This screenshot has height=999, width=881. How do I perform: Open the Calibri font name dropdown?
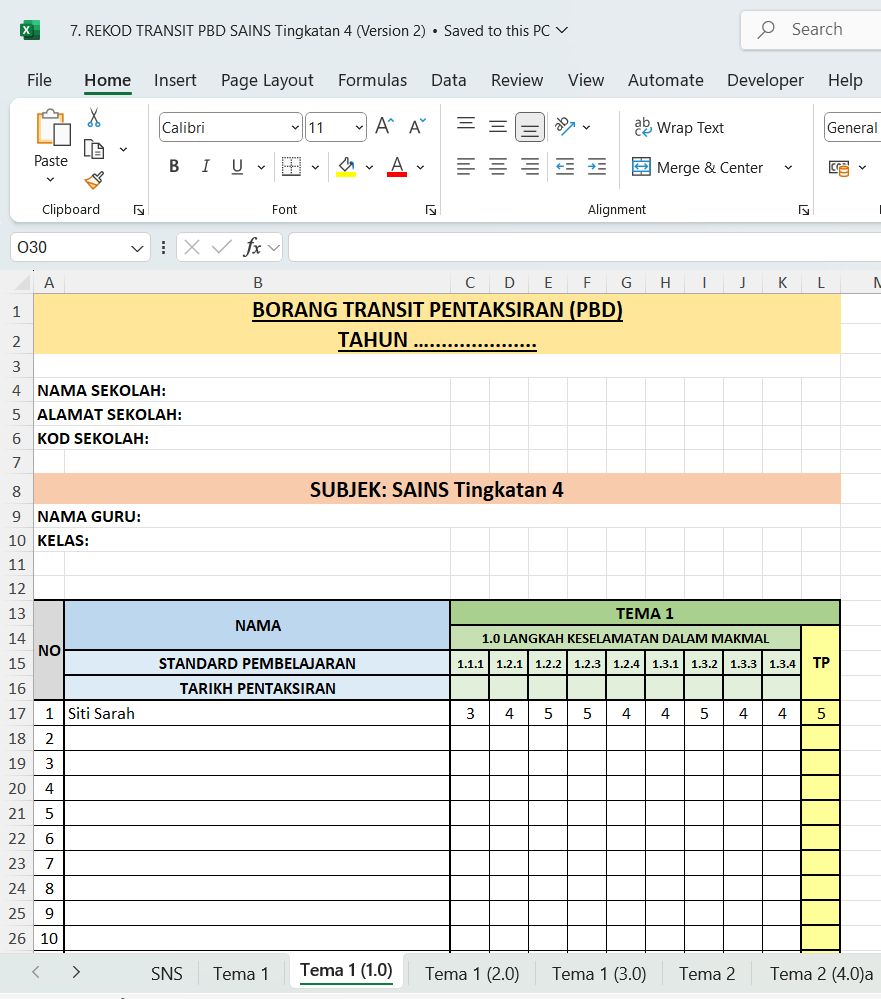coord(295,127)
